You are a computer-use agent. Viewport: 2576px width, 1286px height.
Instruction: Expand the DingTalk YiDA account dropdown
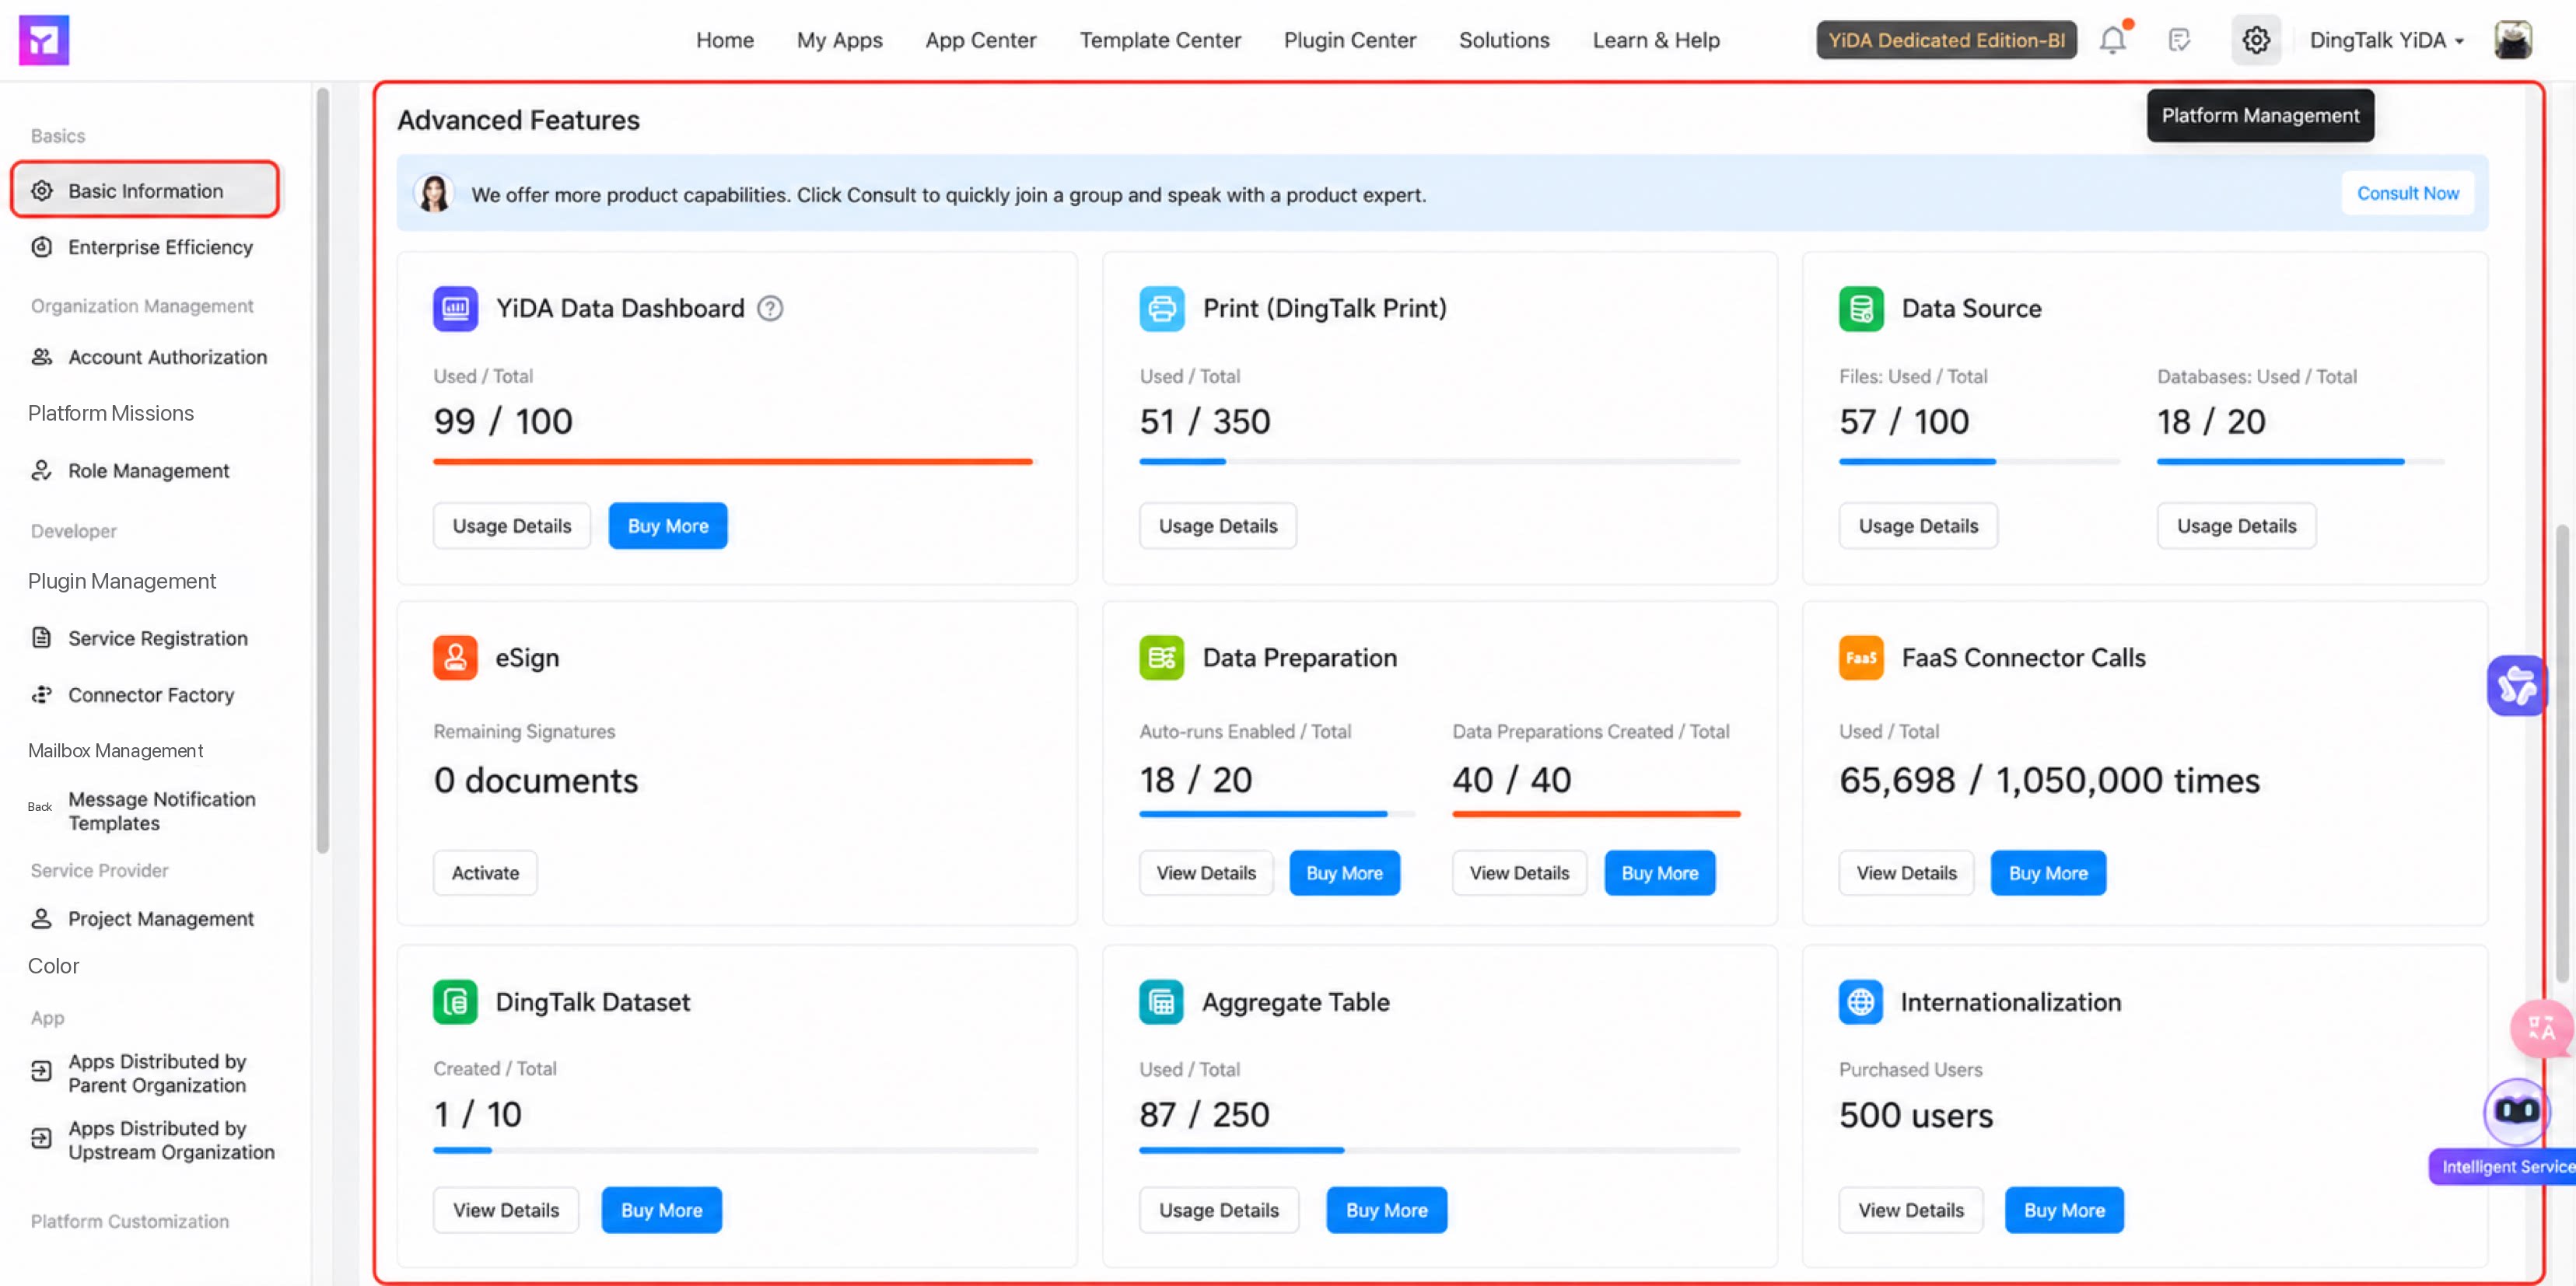click(2386, 40)
